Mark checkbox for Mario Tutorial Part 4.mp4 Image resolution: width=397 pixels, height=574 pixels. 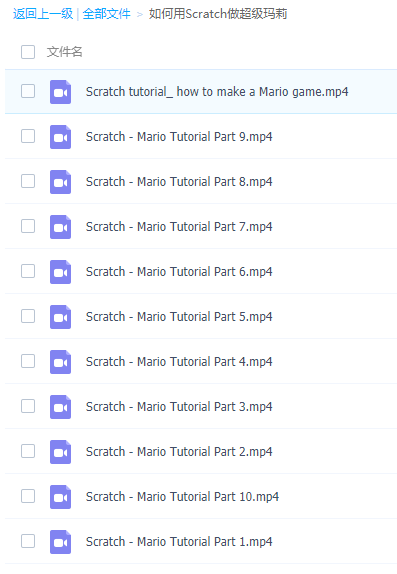(28, 361)
